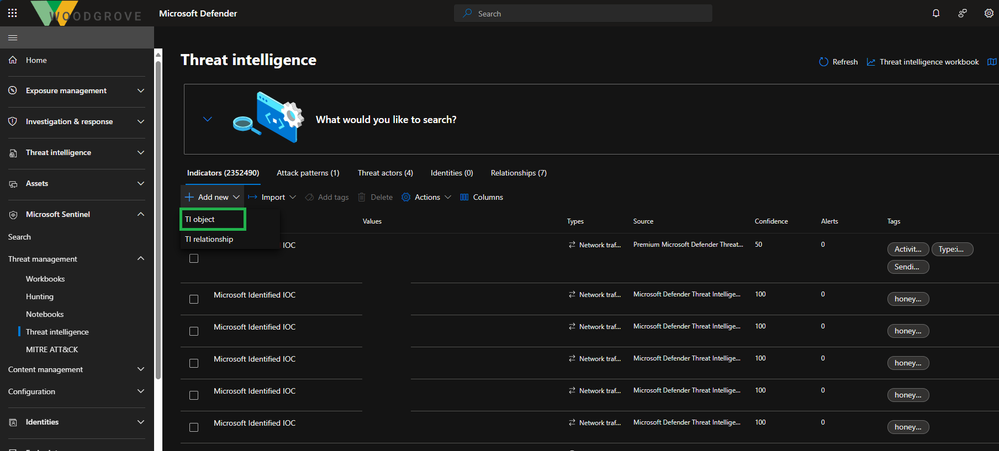Open the settings gear in the header
Viewport: 999px width, 451px height.
pos(989,13)
